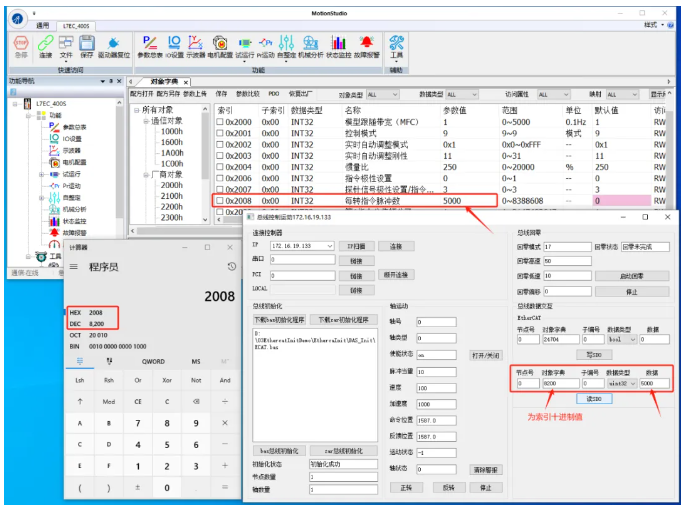Screen dimensions: 686x510
Task: Click 配方打开 in object dictionary toolbar
Action: (142, 94)
